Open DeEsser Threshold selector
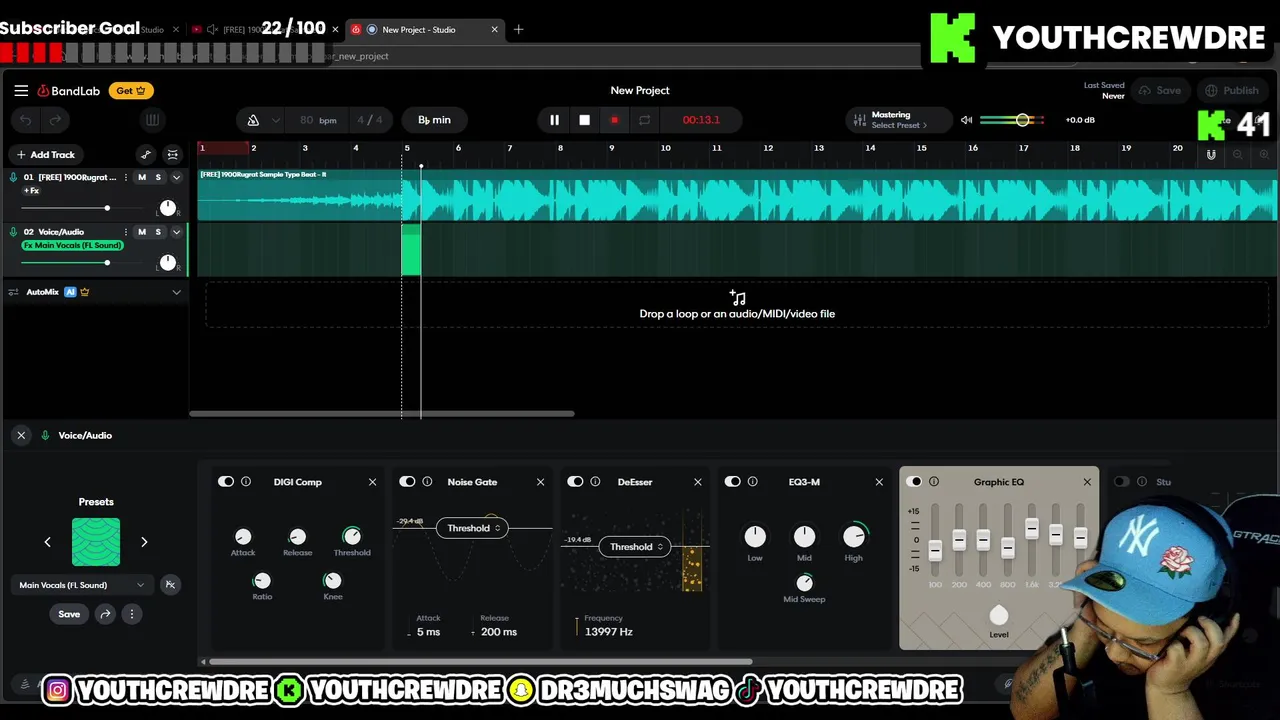 pyautogui.click(x=637, y=547)
